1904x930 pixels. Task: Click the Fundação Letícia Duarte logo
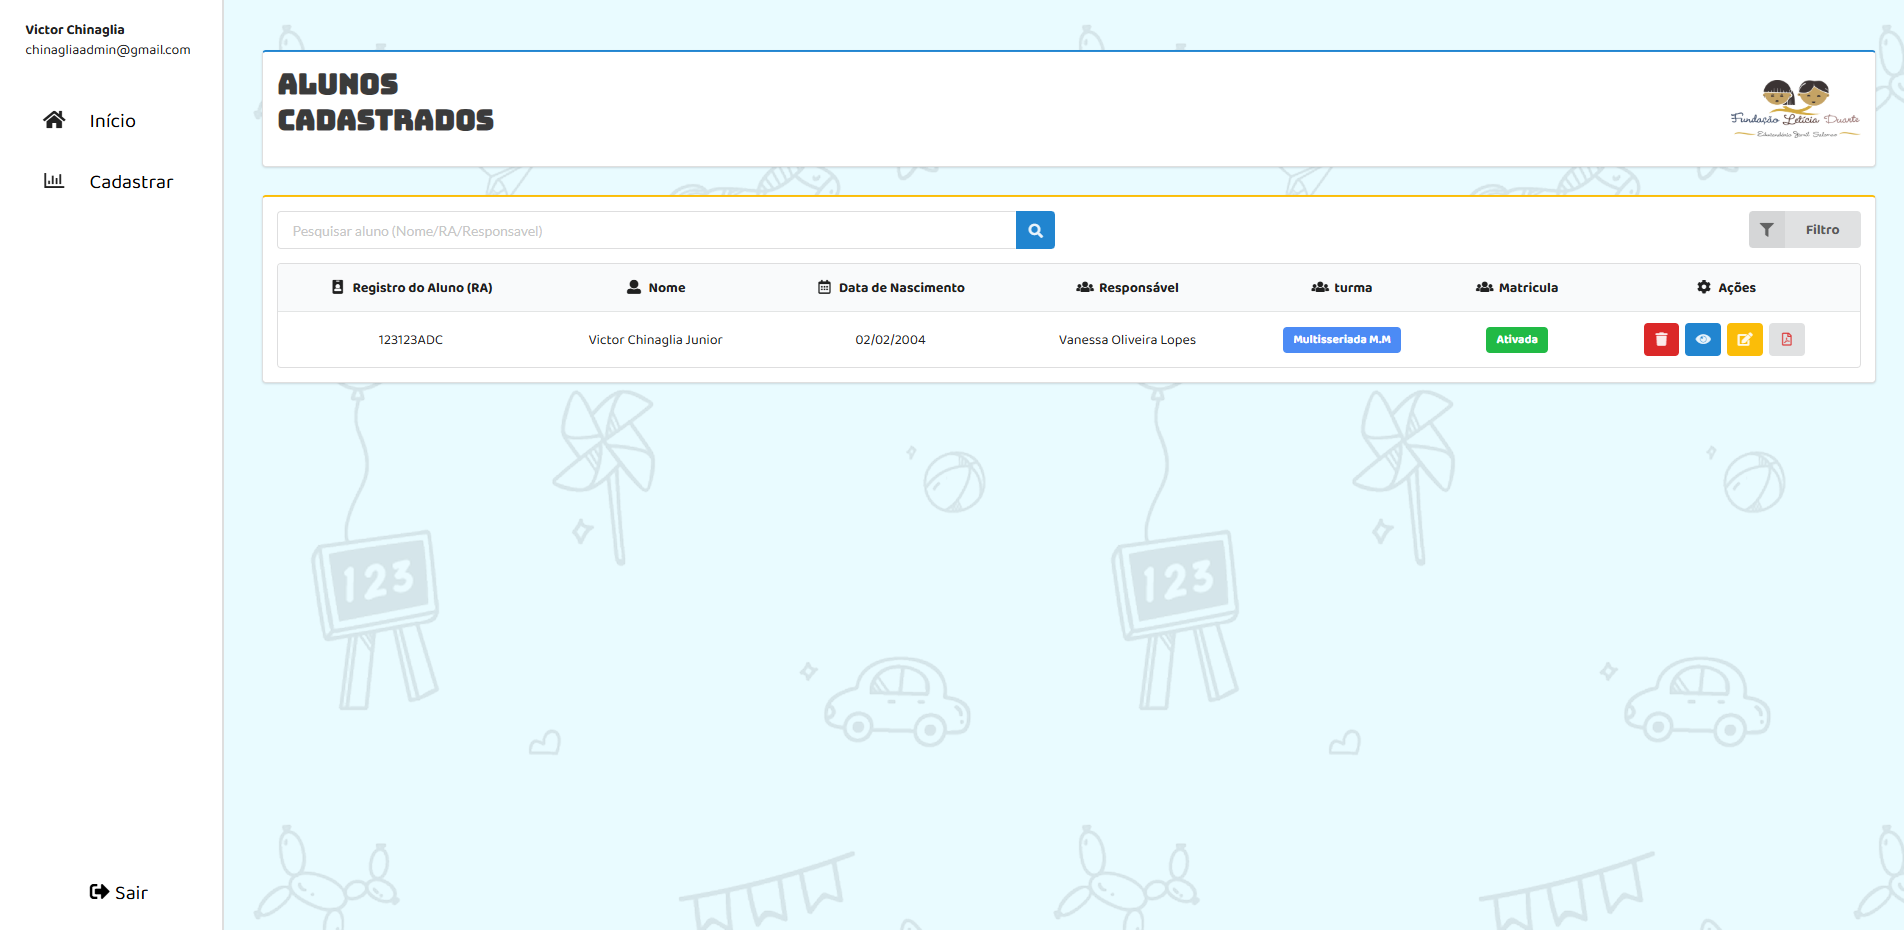coord(1794,109)
